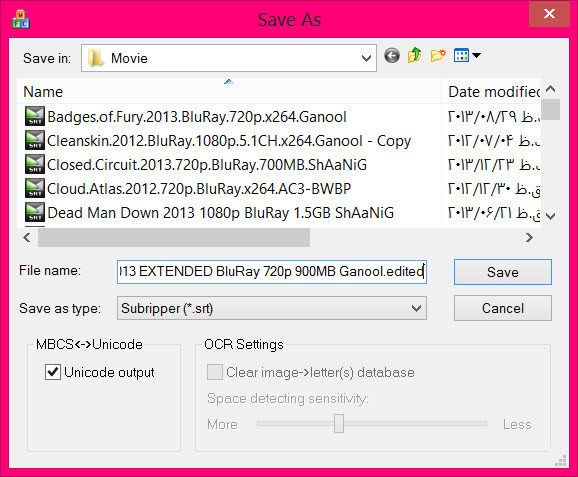Open the Save as type dropdown
Screen dimensions: 578x477
coord(416,308)
